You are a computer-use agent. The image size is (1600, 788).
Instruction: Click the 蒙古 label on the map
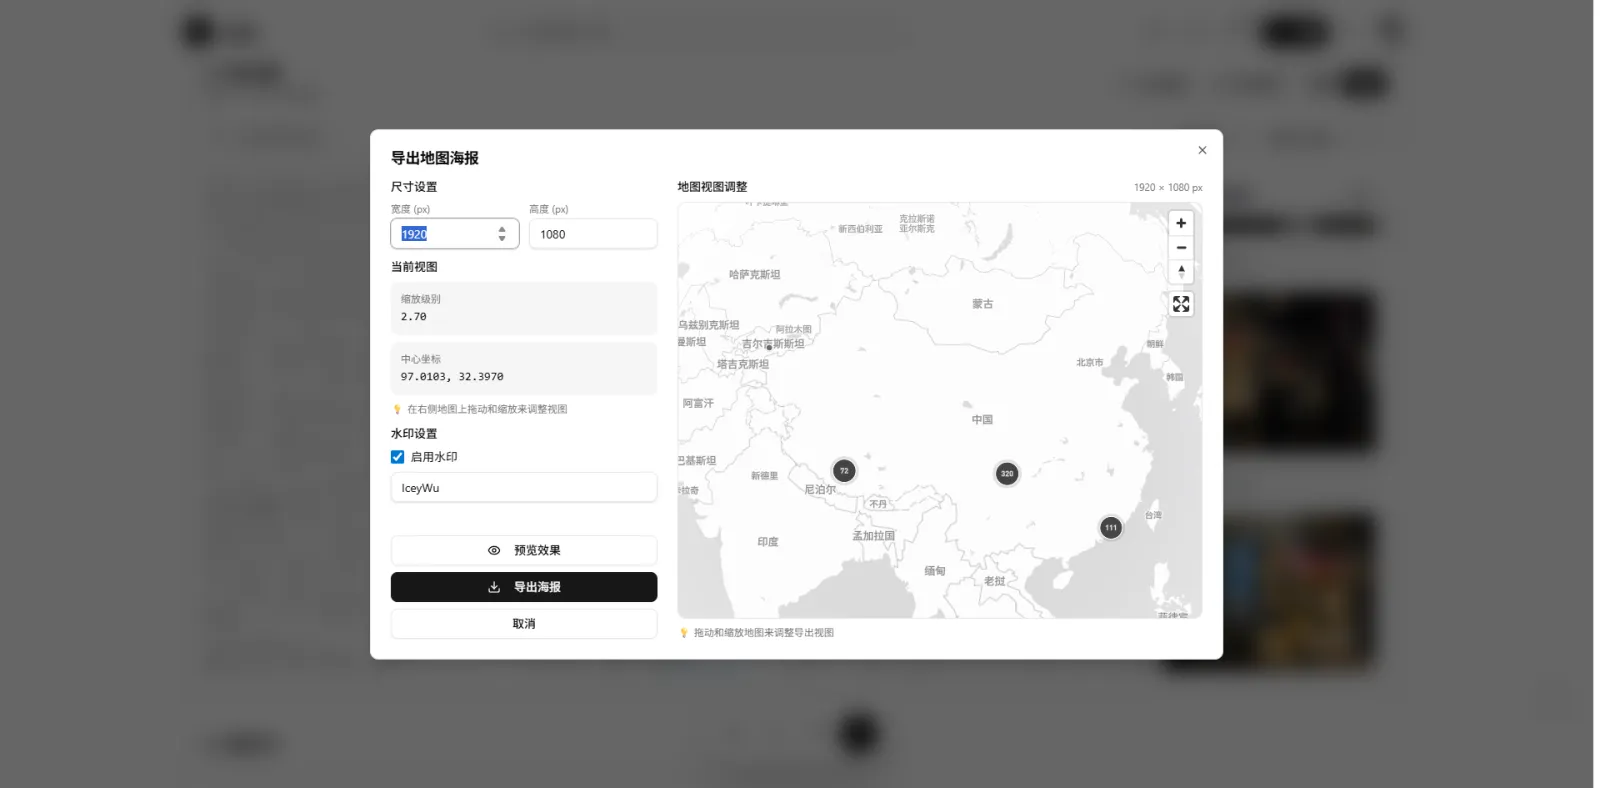[982, 304]
